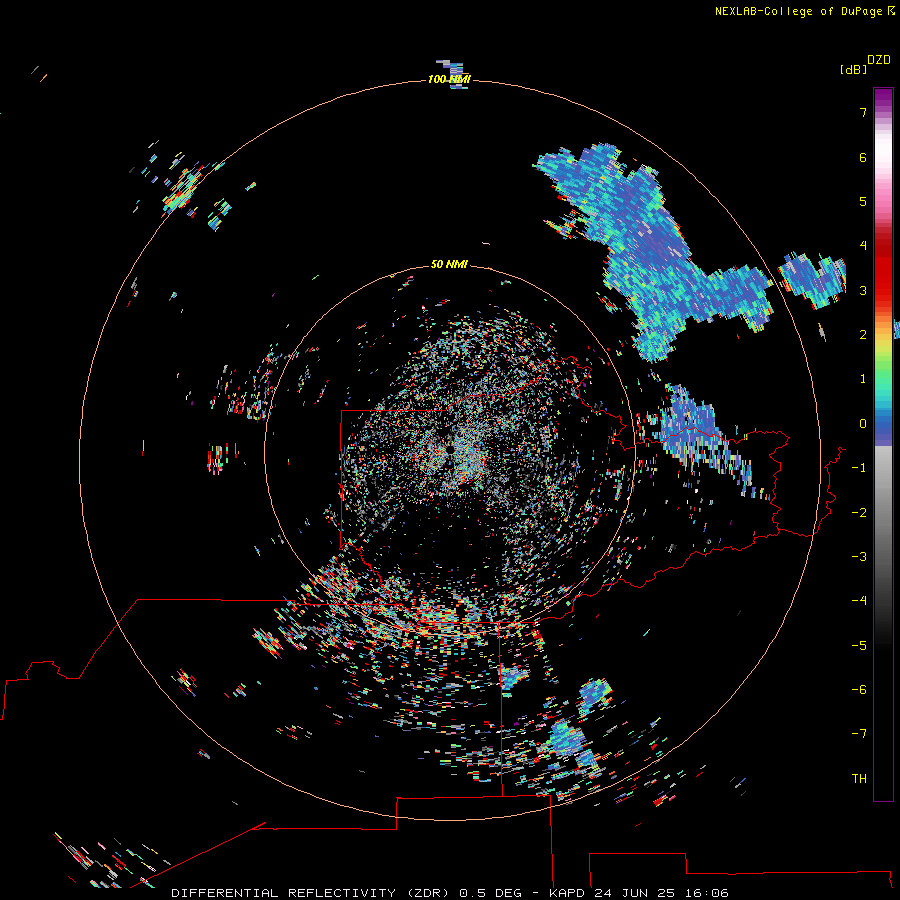The height and width of the screenshot is (900, 900).
Task: Click the 6 value on the dB scale
Action: (863, 157)
